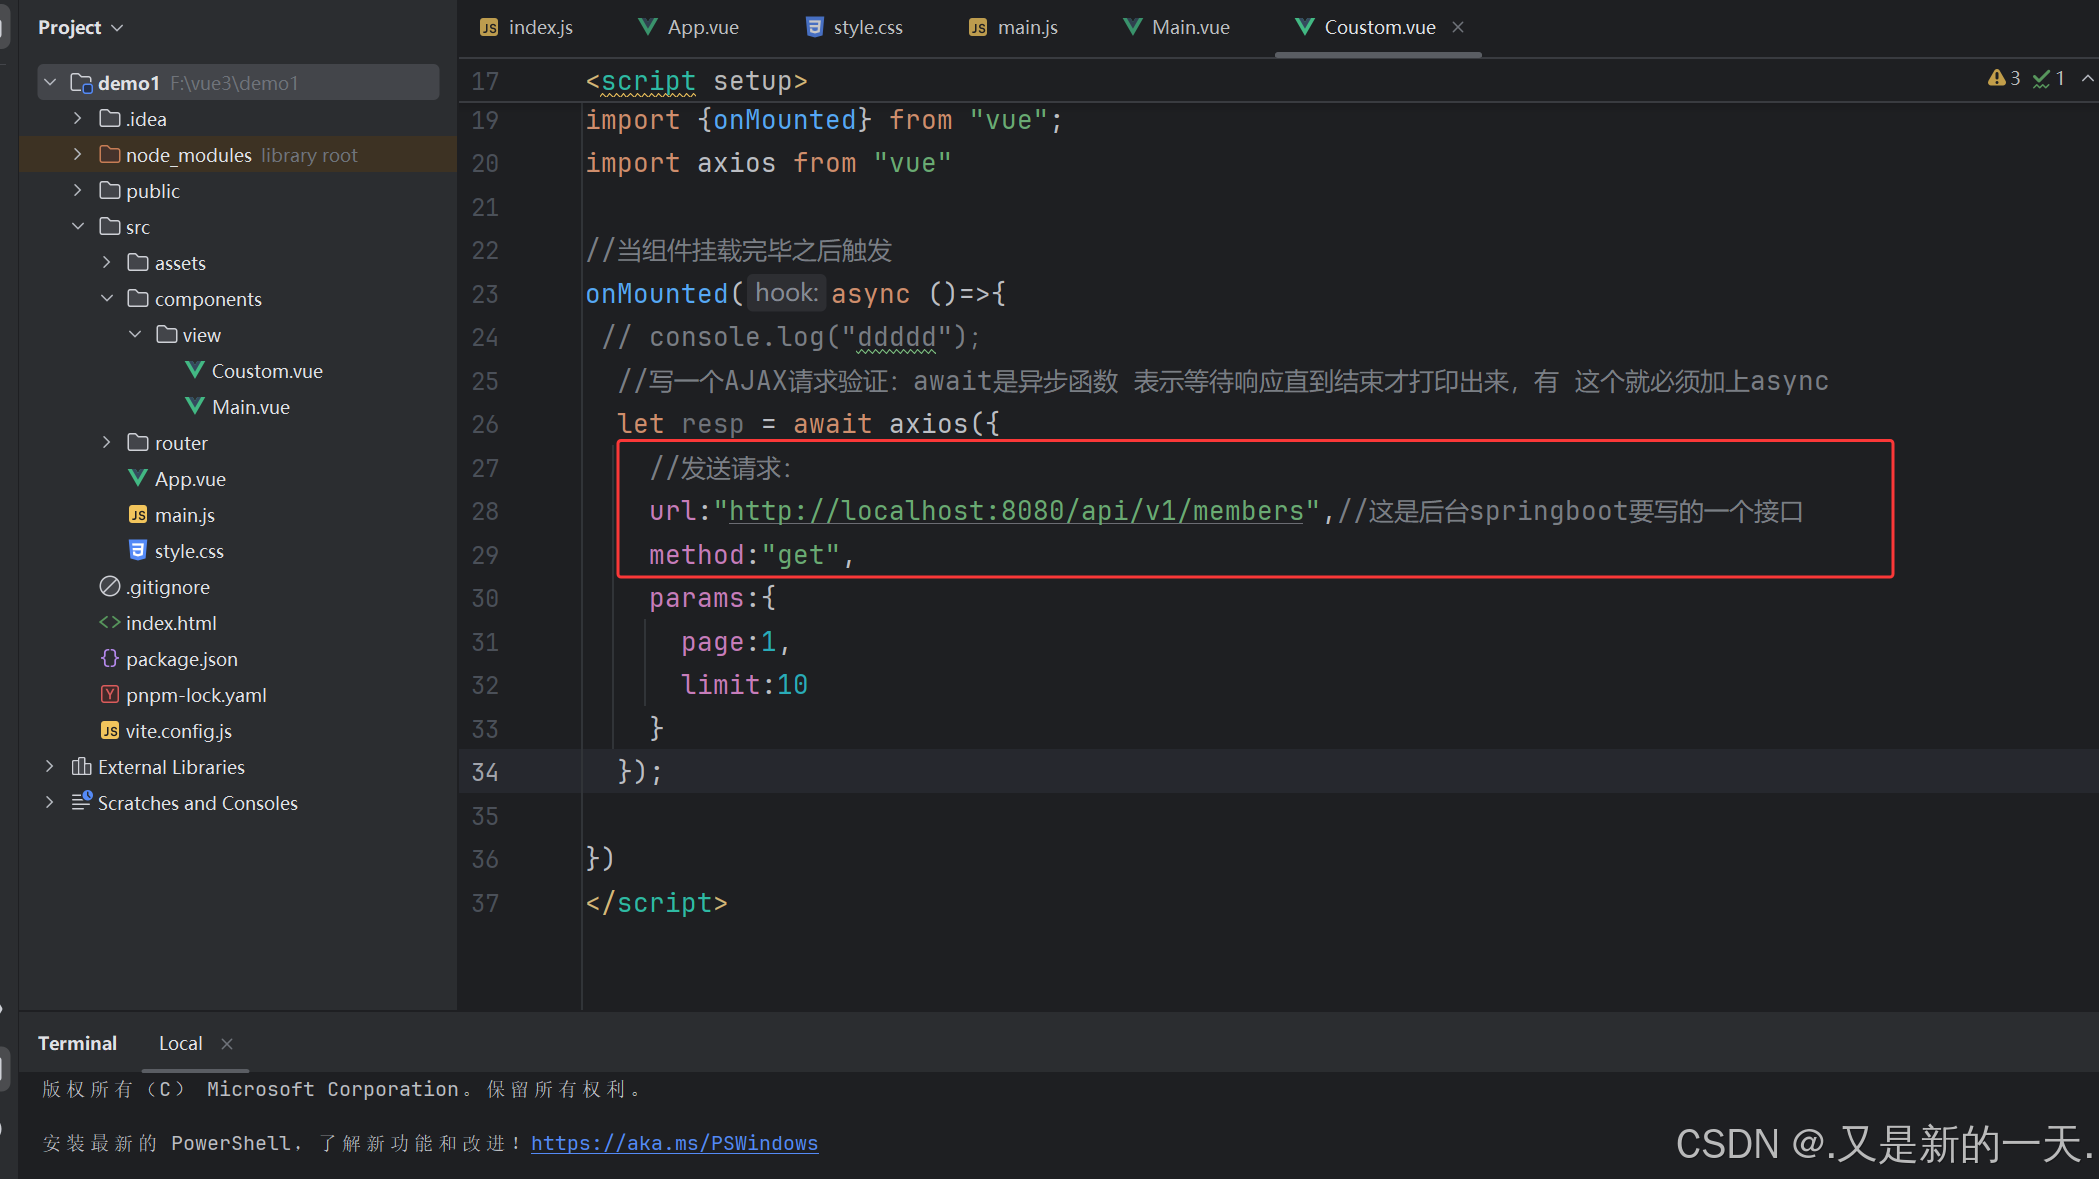The height and width of the screenshot is (1179, 2099).
Task: Select the Local terminal tab
Action: click(x=180, y=1043)
